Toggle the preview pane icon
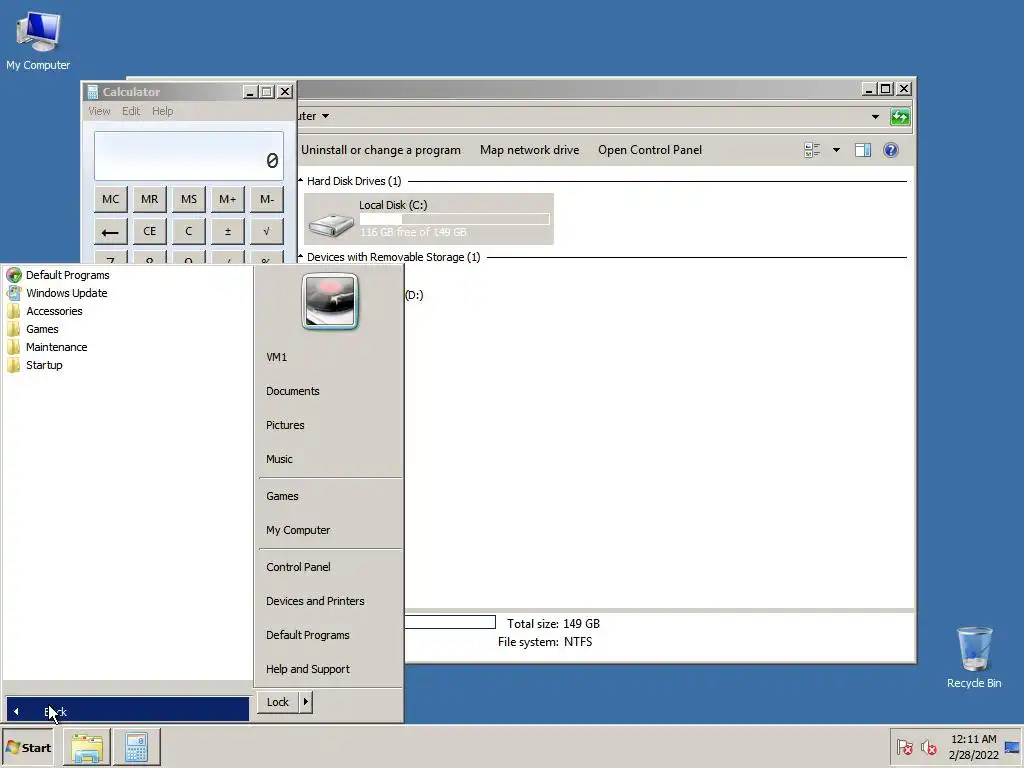Screen dimensions: 1024x768 tap(863, 150)
